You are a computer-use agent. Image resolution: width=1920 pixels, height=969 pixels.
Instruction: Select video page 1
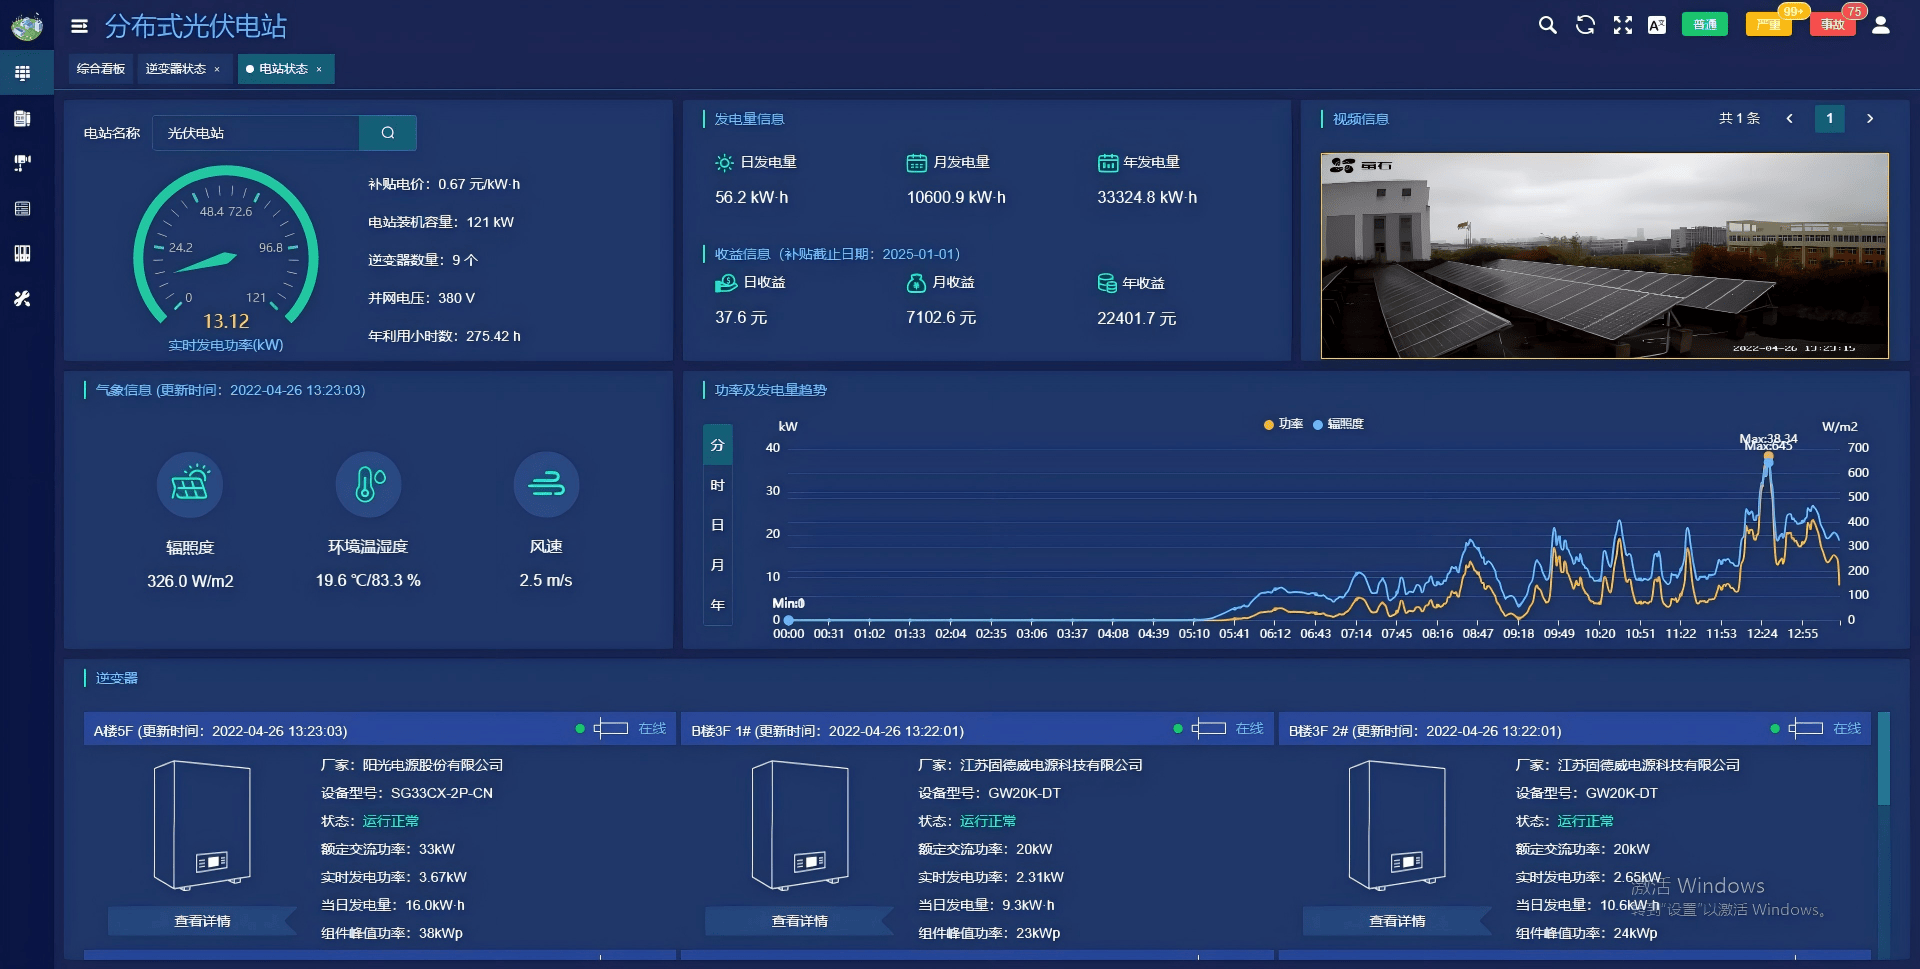tap(1830, 118)
